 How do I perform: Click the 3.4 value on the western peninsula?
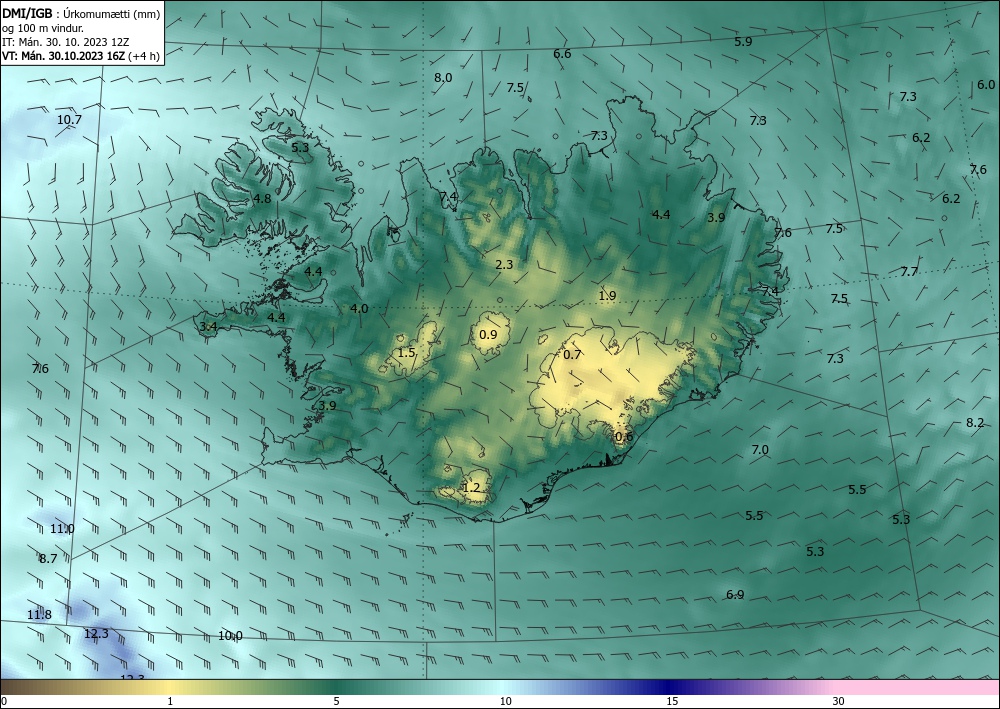click(209, 327)
